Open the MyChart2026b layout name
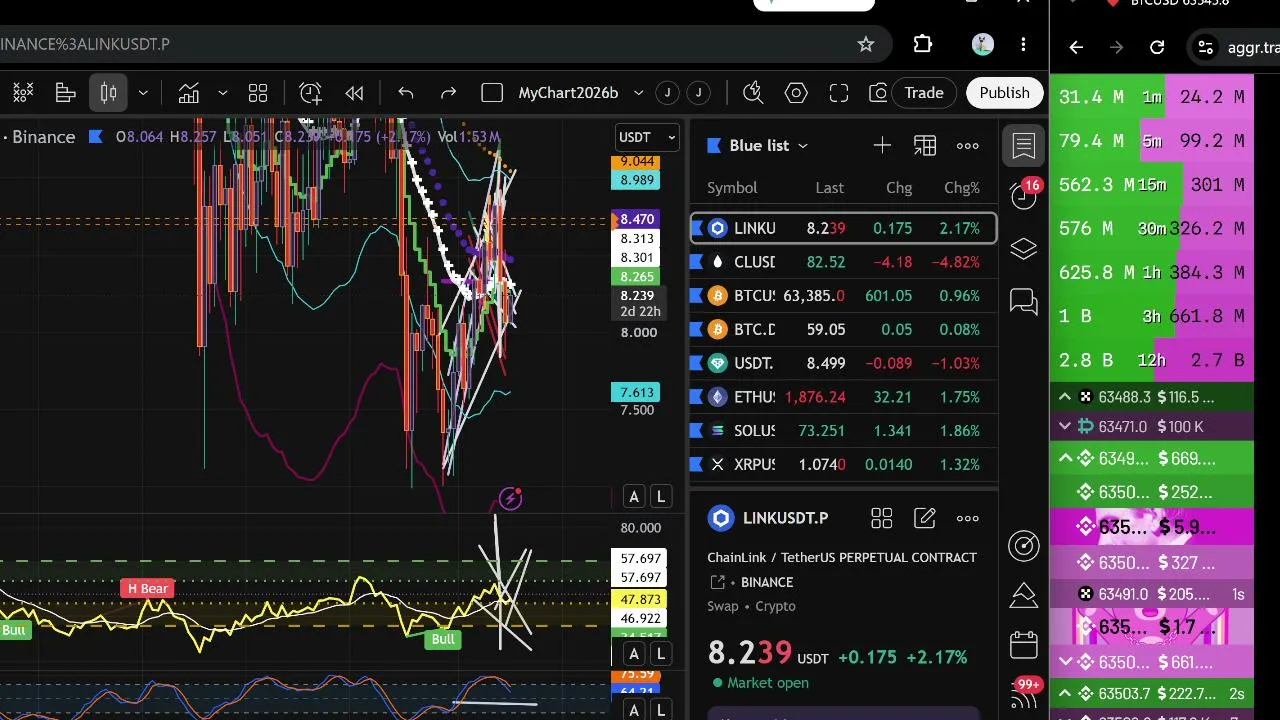Image resolution: width=1280 pixels, height=720 pixels. click(x=568, y=93)
